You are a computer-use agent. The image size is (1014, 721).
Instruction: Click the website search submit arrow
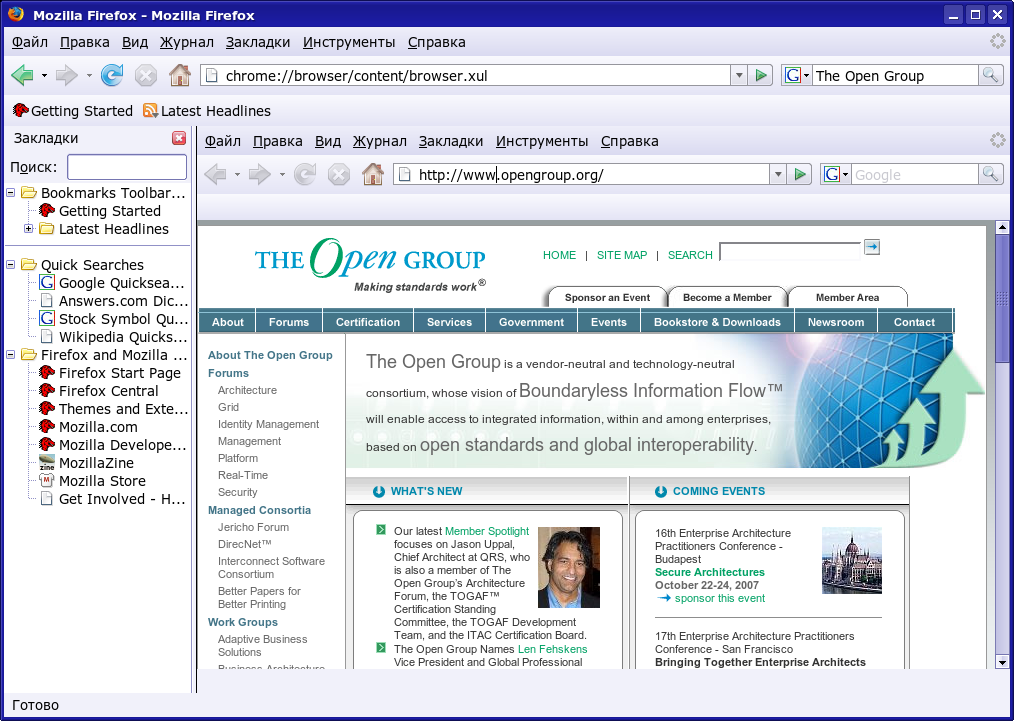click(x=871, y=247)
